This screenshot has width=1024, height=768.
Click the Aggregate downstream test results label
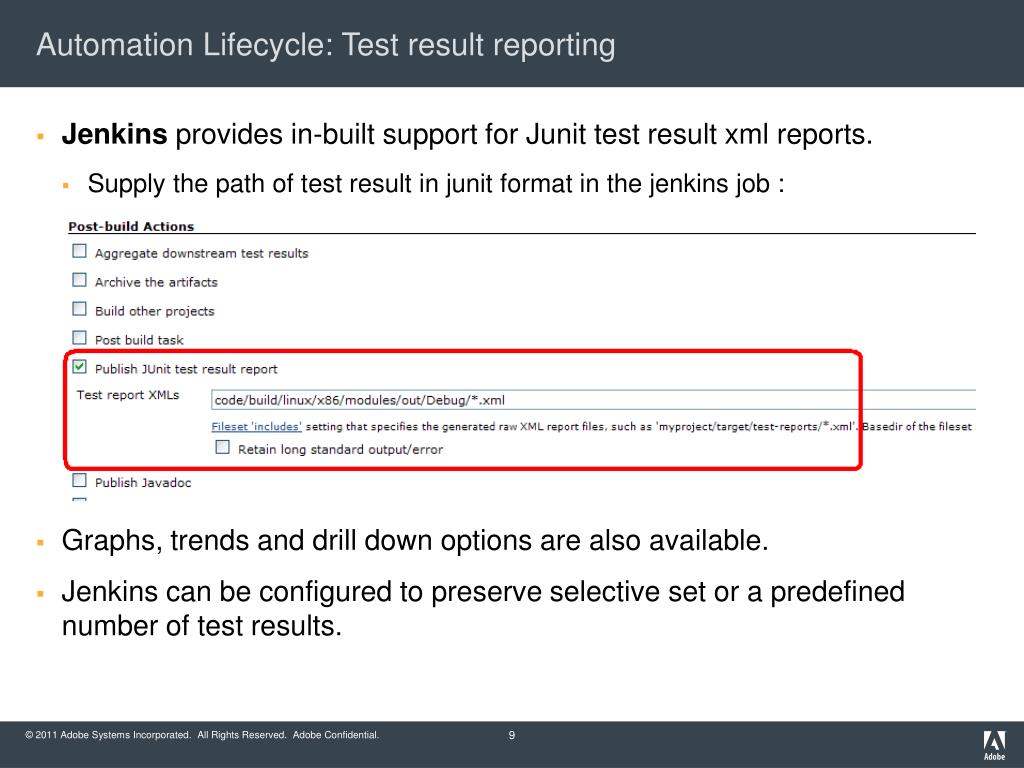[x=201, y=253]
